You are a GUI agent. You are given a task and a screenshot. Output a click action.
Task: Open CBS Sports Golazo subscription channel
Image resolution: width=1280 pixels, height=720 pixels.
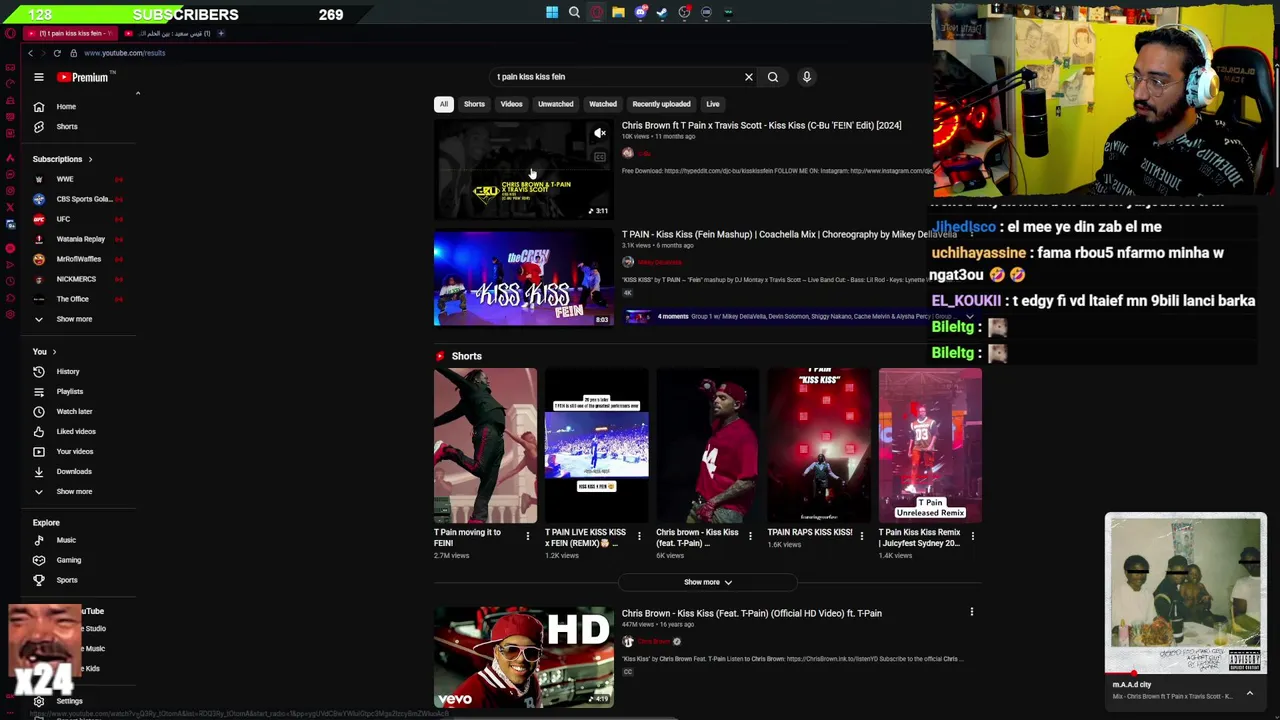click(x=83, y=199)
